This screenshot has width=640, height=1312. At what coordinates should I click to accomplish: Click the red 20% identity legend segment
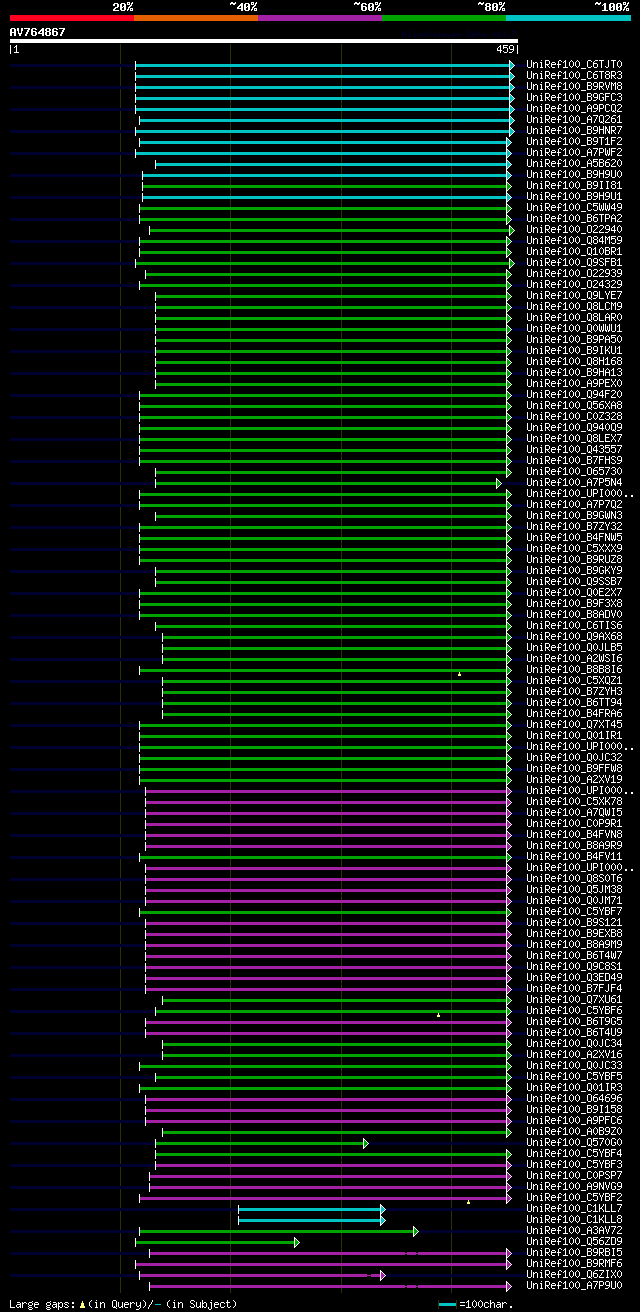(71, 18)
